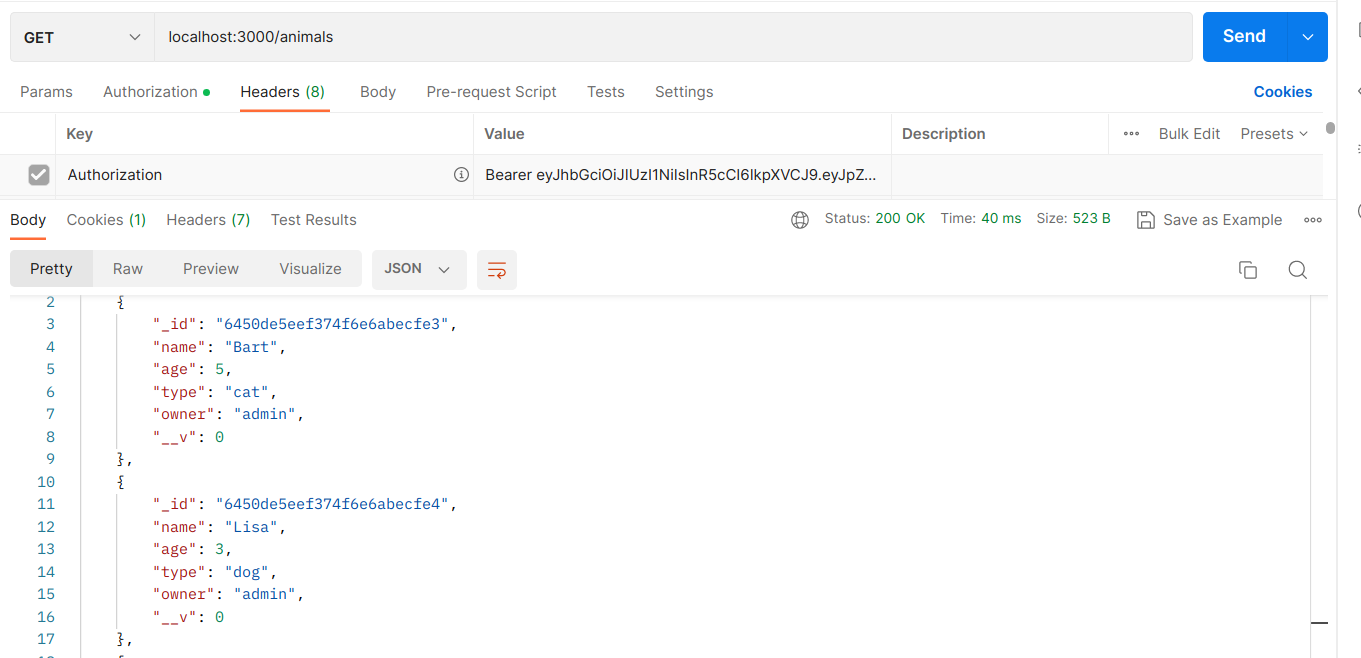Click Save as Example icon
The height and width of the screenshot is (658, 1361).
point(1146,220)
